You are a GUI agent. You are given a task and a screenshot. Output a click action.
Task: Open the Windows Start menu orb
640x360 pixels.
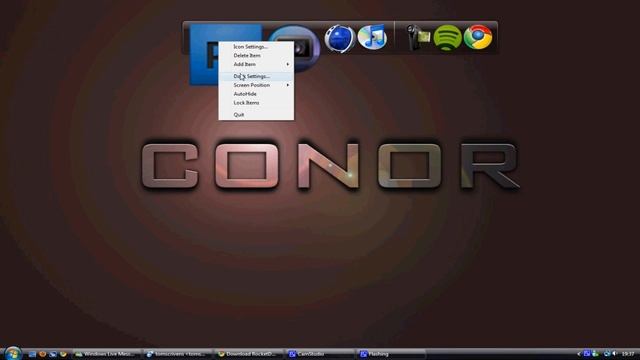[x=13, y=353]
